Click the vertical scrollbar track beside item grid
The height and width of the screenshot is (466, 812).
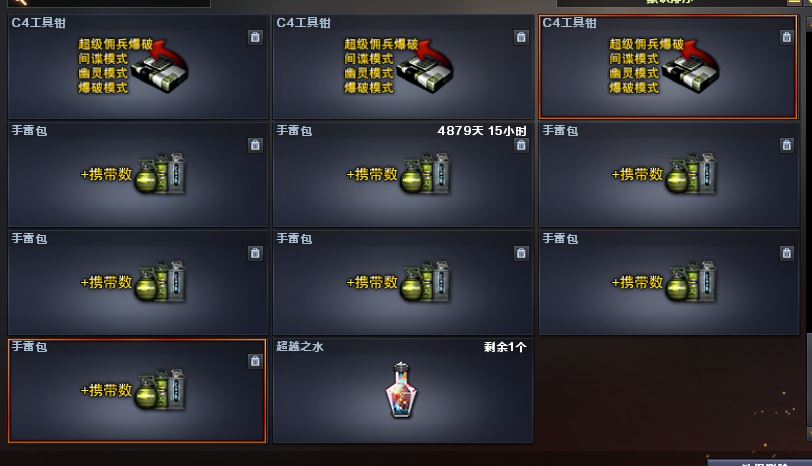(808, 228)
